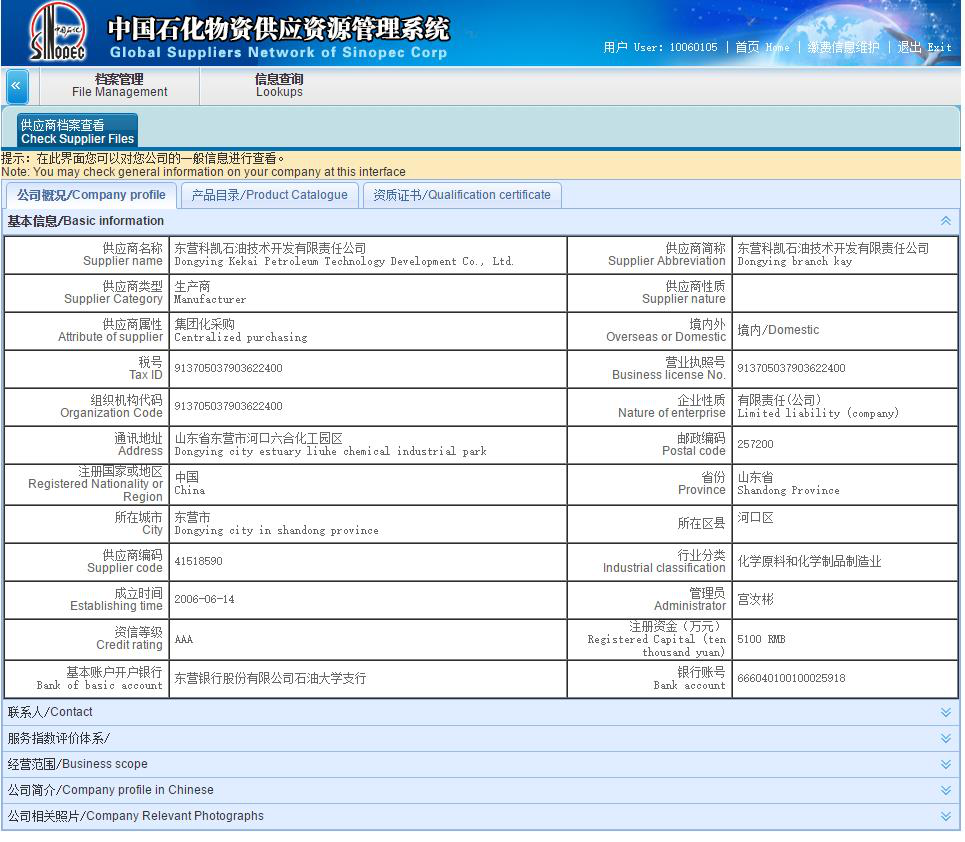Select postal code 257200
The height and width of the screenshot is (842, 965).
pyautogui.click(x=755, y=444)
